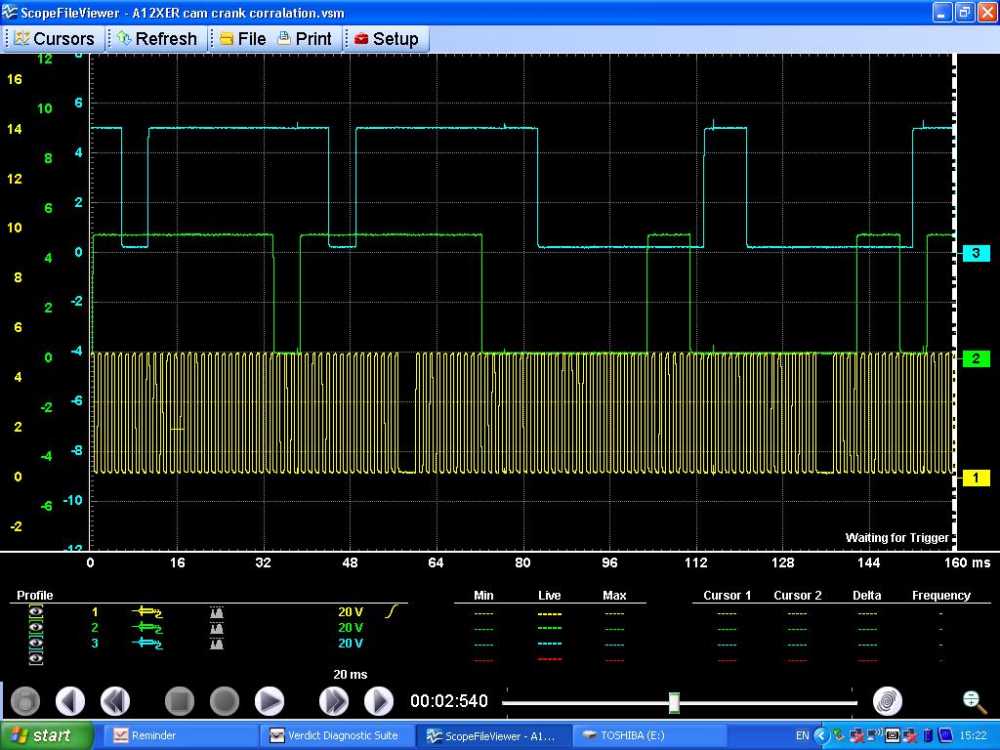Image resolution: width=1000 pixels, height=750 pixels.
Task: Open the Setup menu
Action: [386, 39]
